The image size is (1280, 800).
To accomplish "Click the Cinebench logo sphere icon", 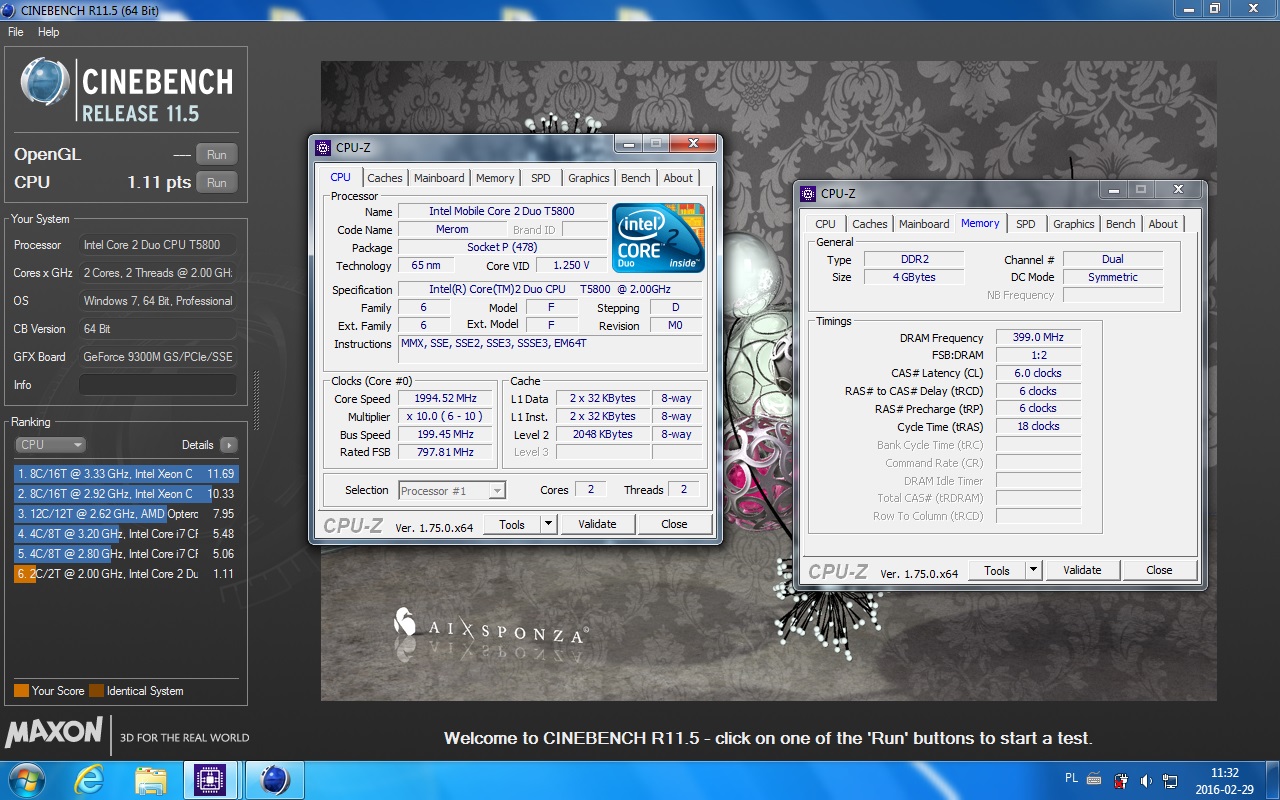I will 45,82.
